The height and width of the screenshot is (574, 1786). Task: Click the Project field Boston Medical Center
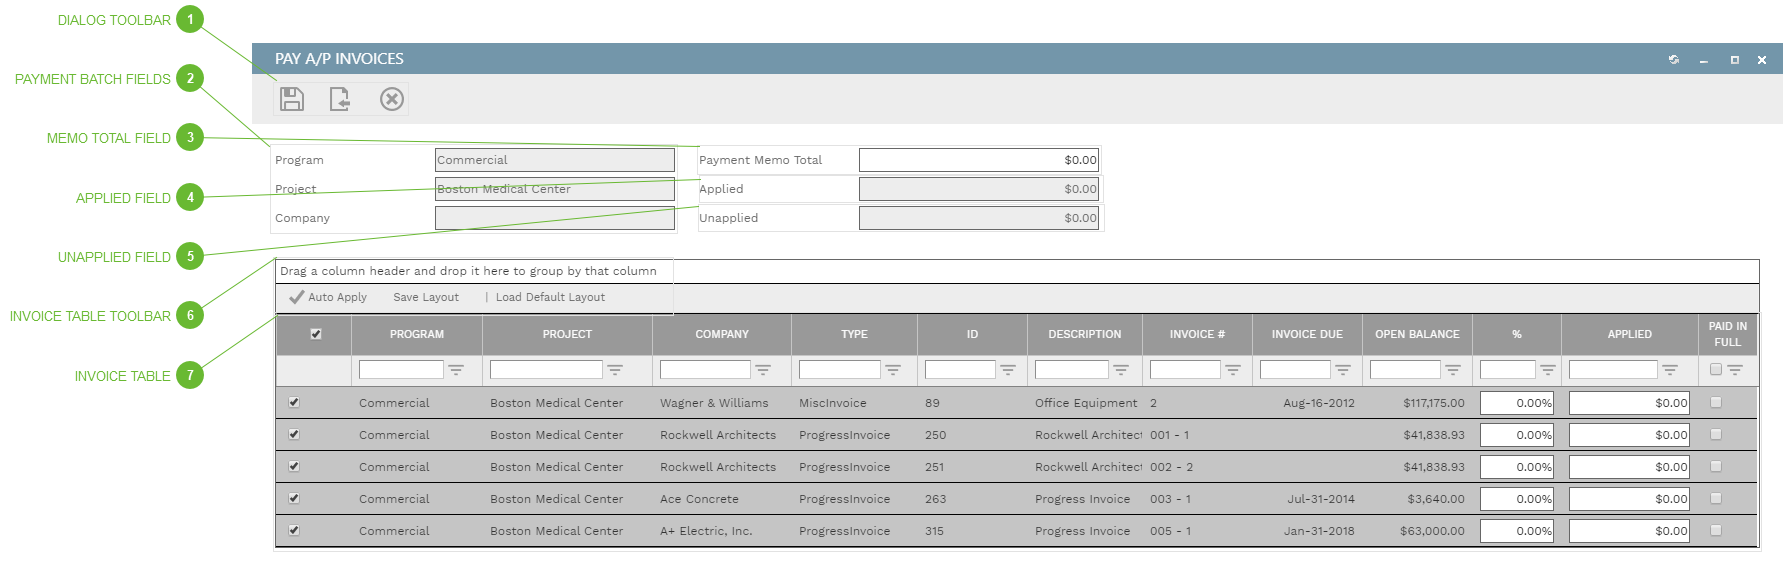[555, 189]
